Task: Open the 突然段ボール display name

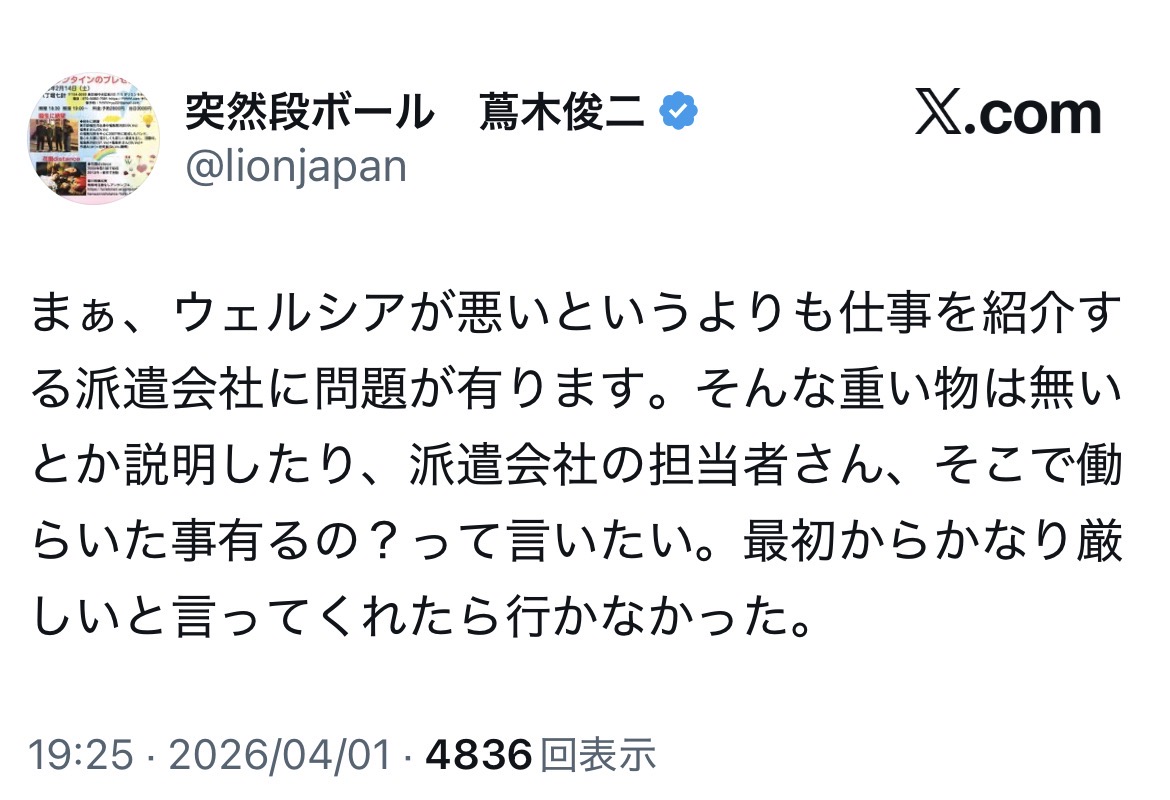Action: (x=309, y=114)
